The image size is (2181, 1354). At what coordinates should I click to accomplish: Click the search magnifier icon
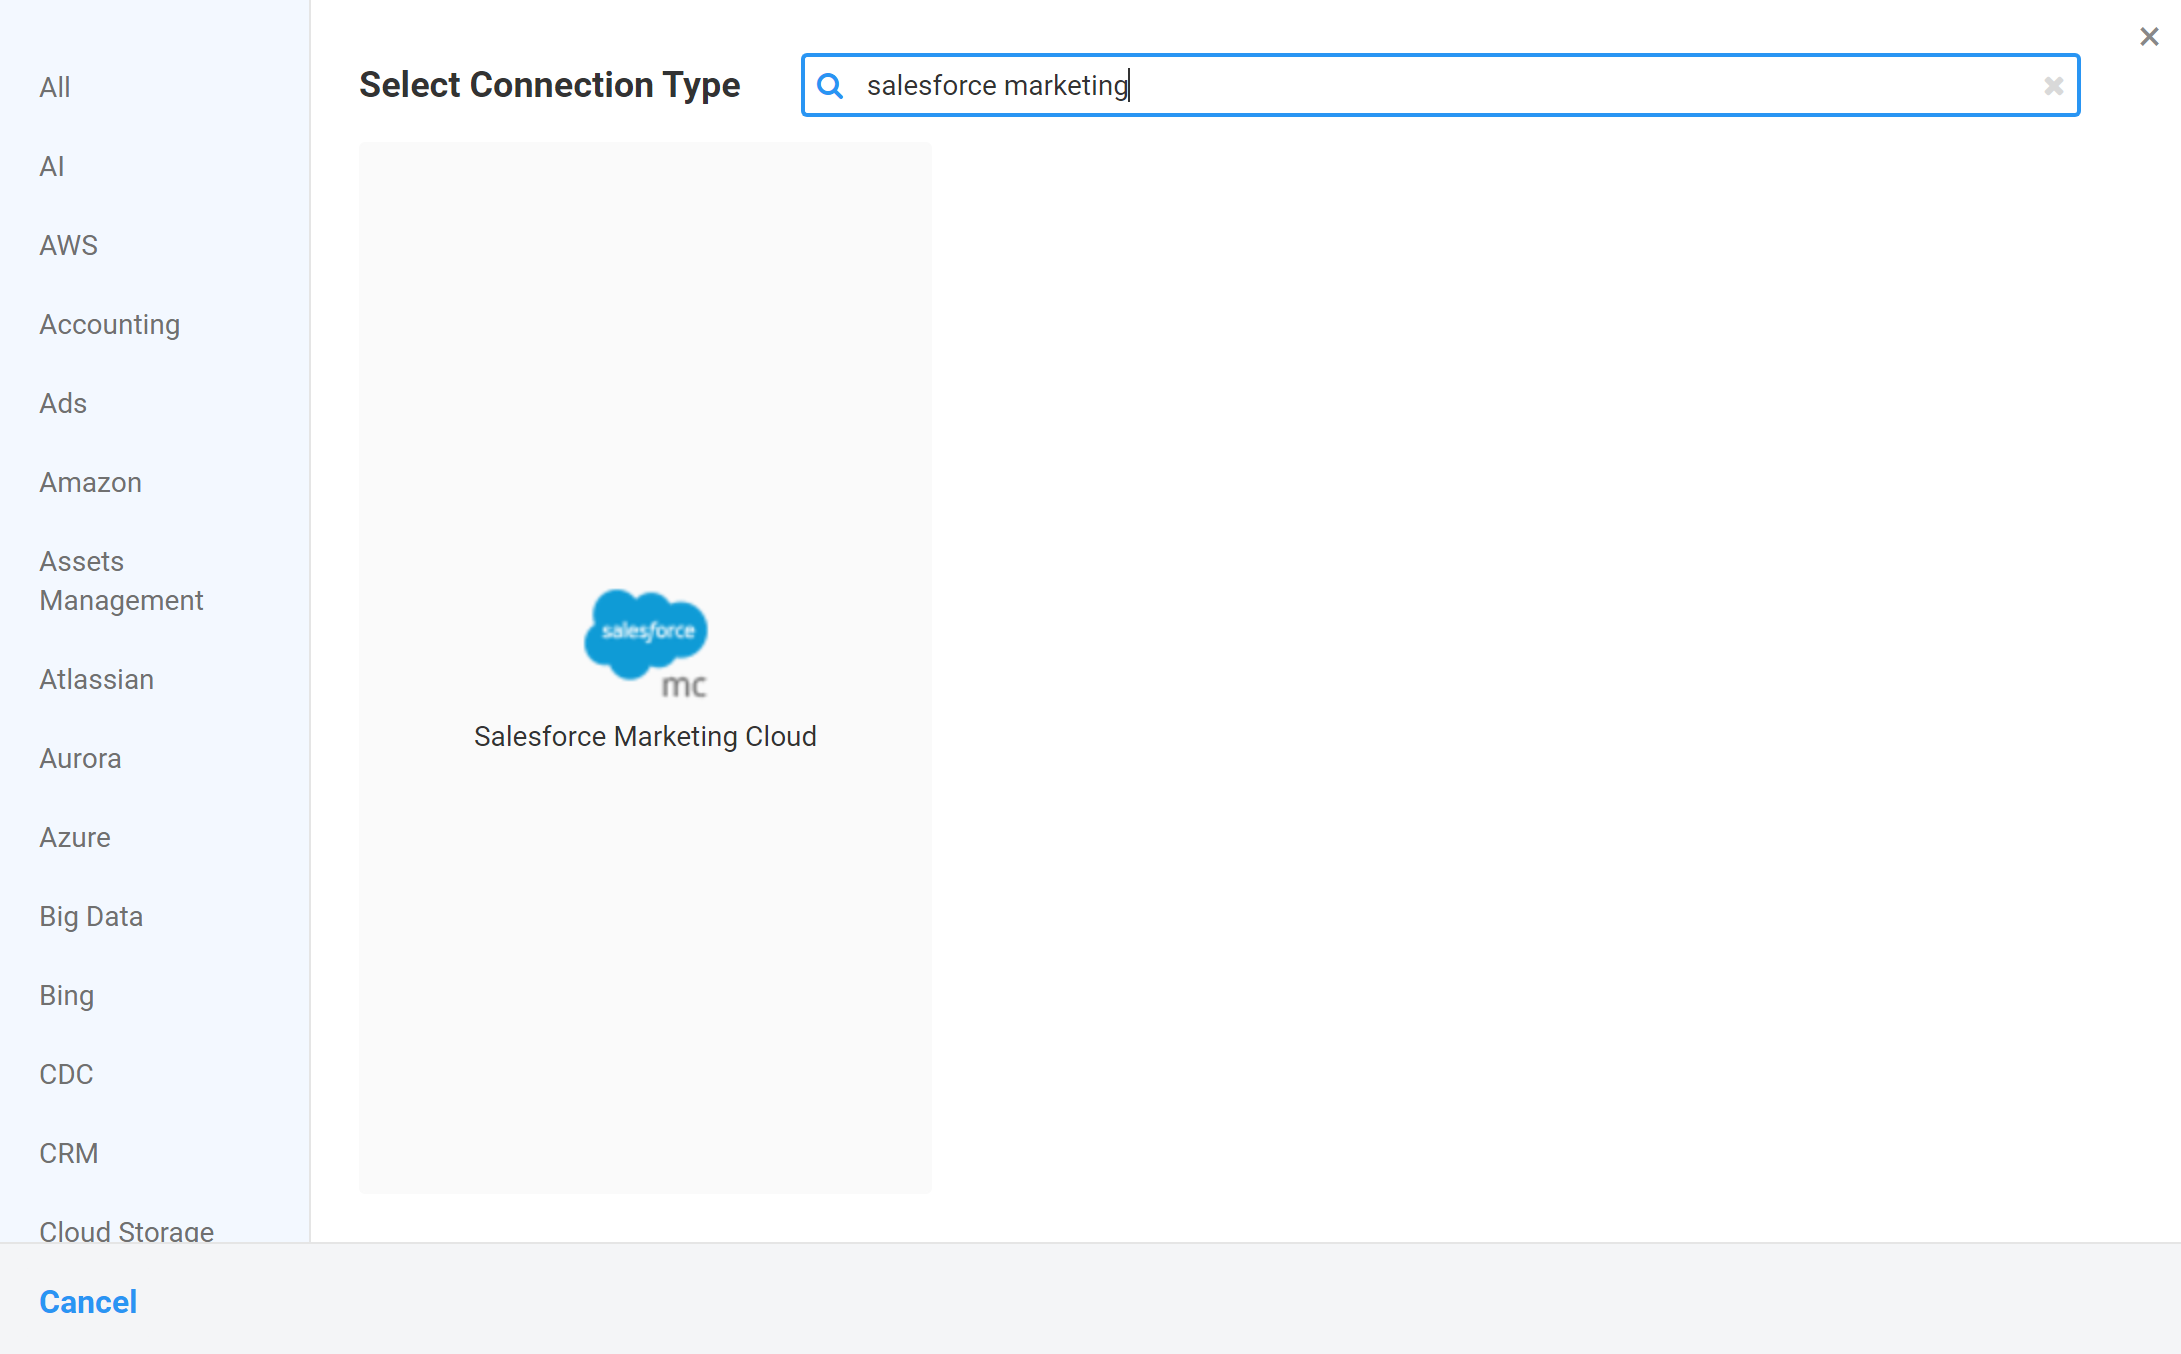coord(830,86)
